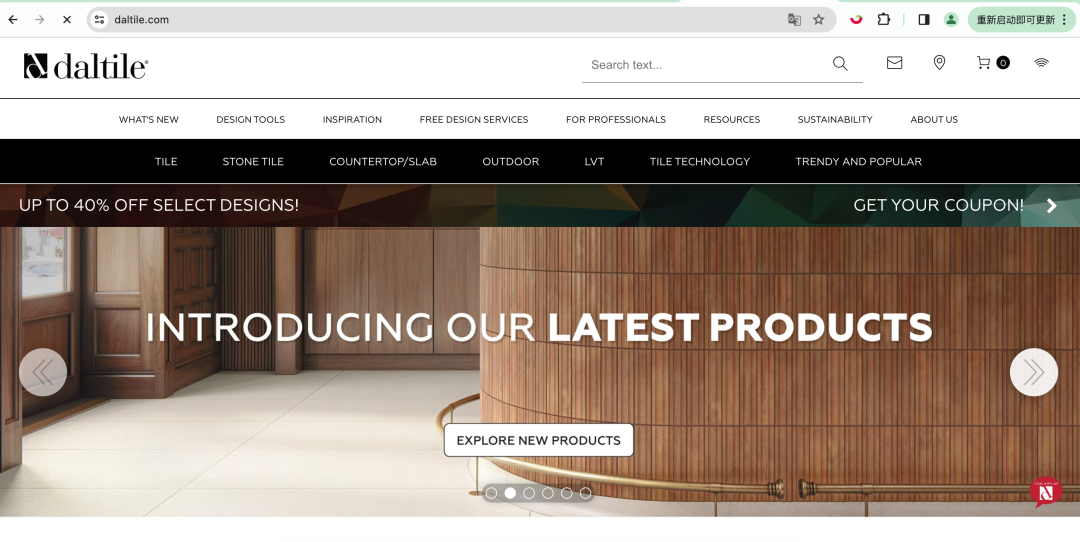Viewport: 1080px width, 542px height.
Task: Expand the COUNTERTOP/SLAB category
Action: (383, 162)
